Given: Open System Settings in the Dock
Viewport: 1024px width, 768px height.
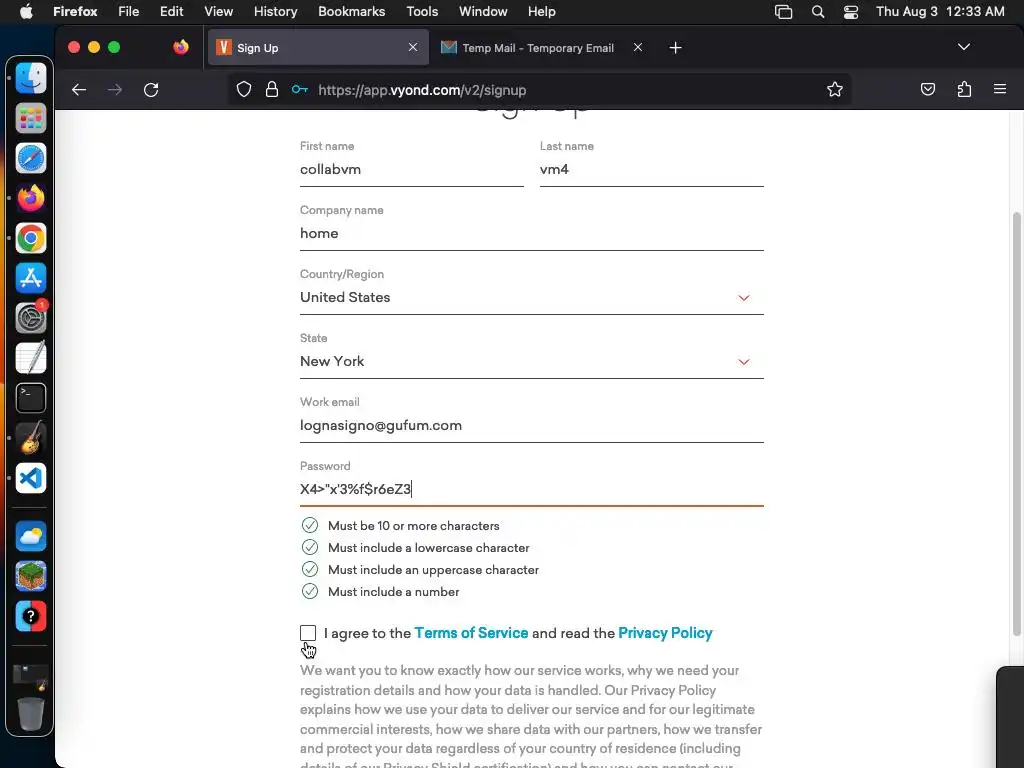Looking at the screenshot, I should point(31,319).
